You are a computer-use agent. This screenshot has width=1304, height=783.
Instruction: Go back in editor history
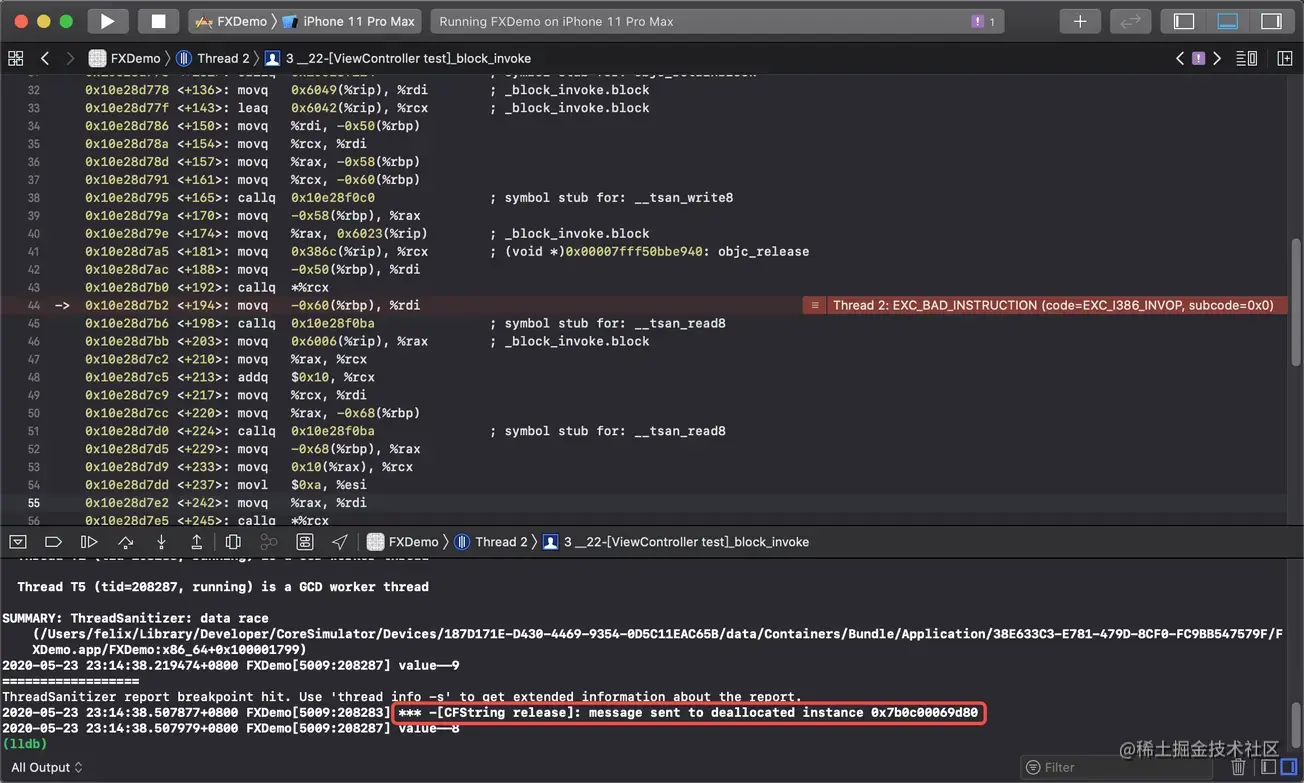coord(45,58)
